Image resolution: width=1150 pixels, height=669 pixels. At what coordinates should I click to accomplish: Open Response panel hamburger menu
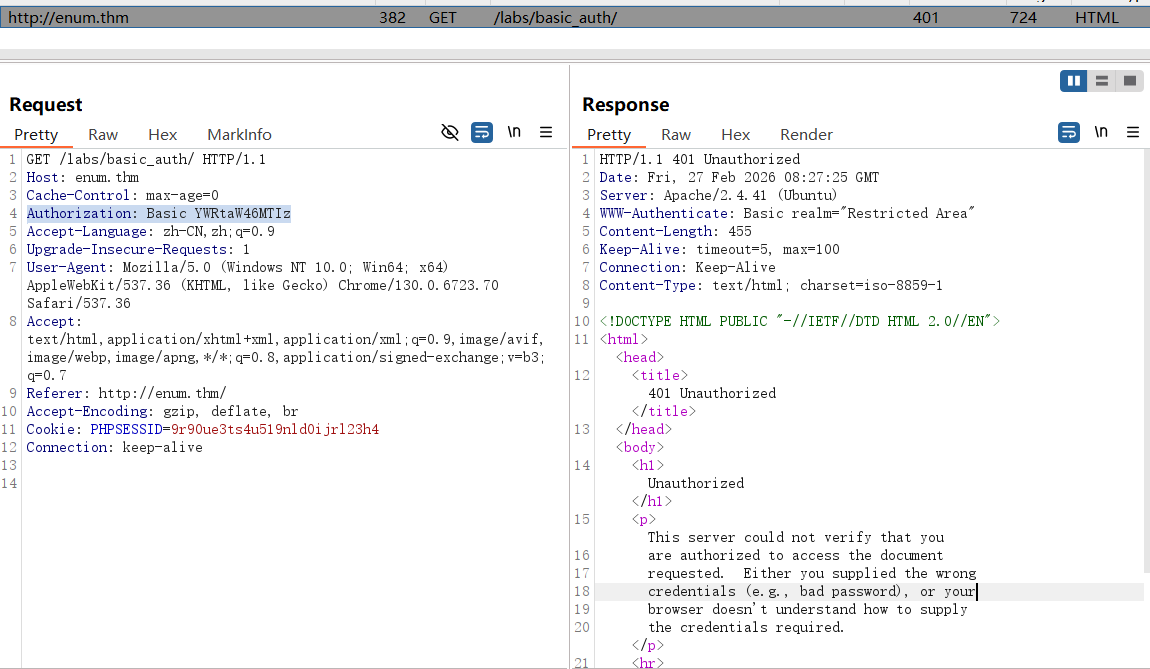(x=1132, y=132)
